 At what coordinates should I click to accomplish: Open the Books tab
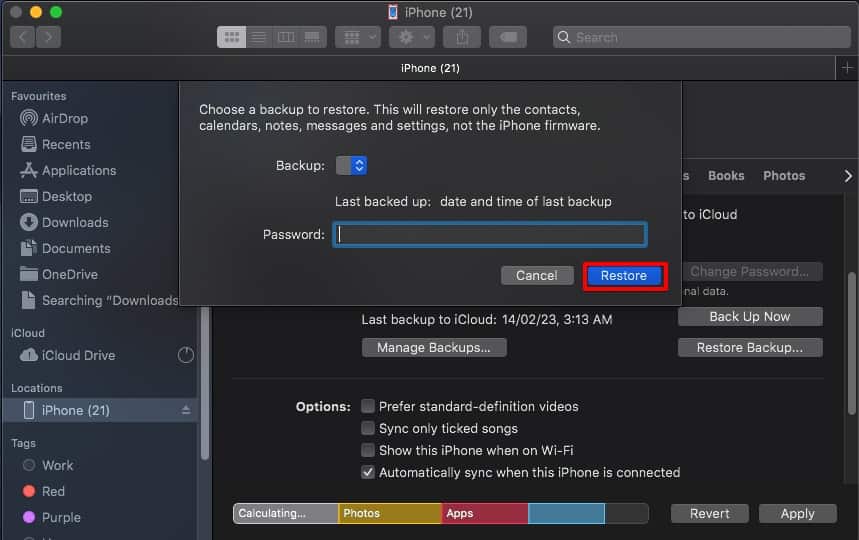pyautogui.click(x=726, y=175)
